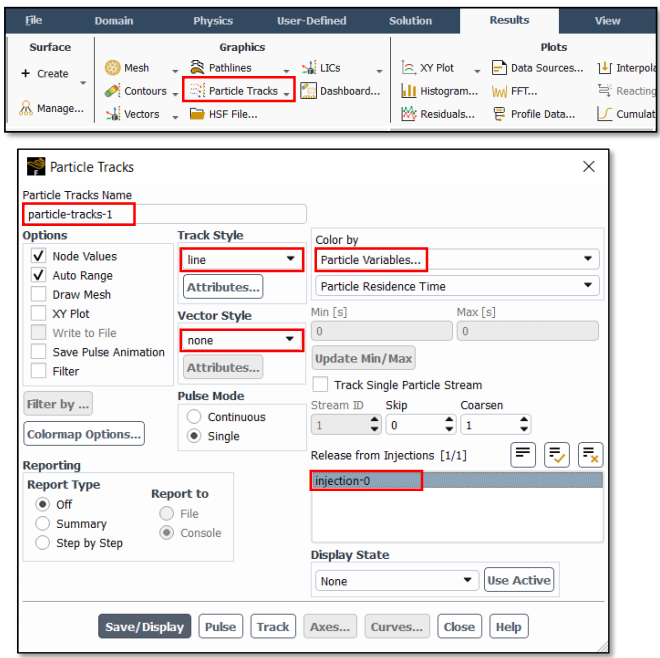Image resolution: width=660 pixels, height=658 pixels.
Task: Click the Particle Tracks Name field
Action: click(165, 214)
